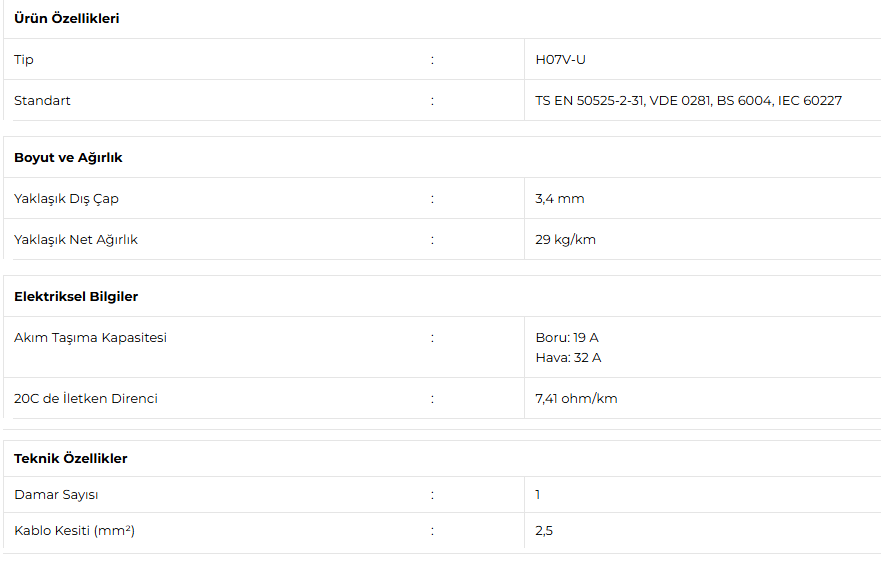The width and height of the screenshot is (881, 561).
Task: Select the Boru: 19 A value
Action: 567,338
